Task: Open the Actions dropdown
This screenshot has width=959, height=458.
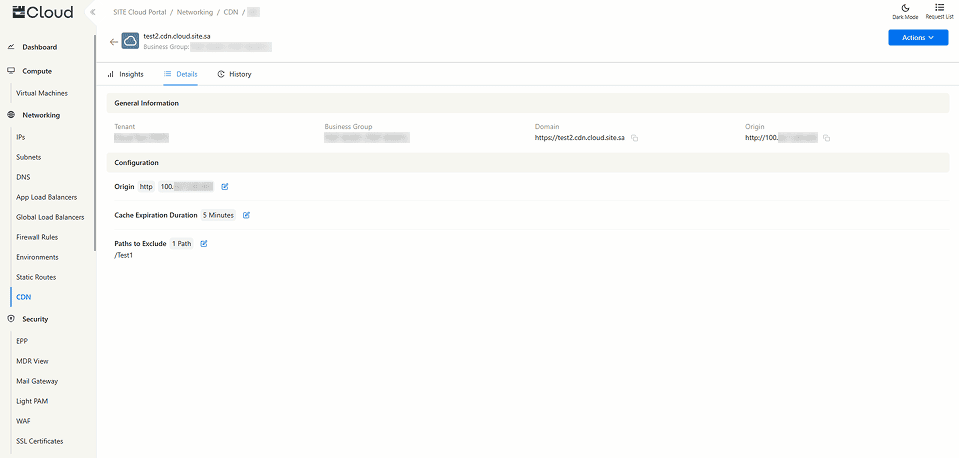Action: click(917, 37)
